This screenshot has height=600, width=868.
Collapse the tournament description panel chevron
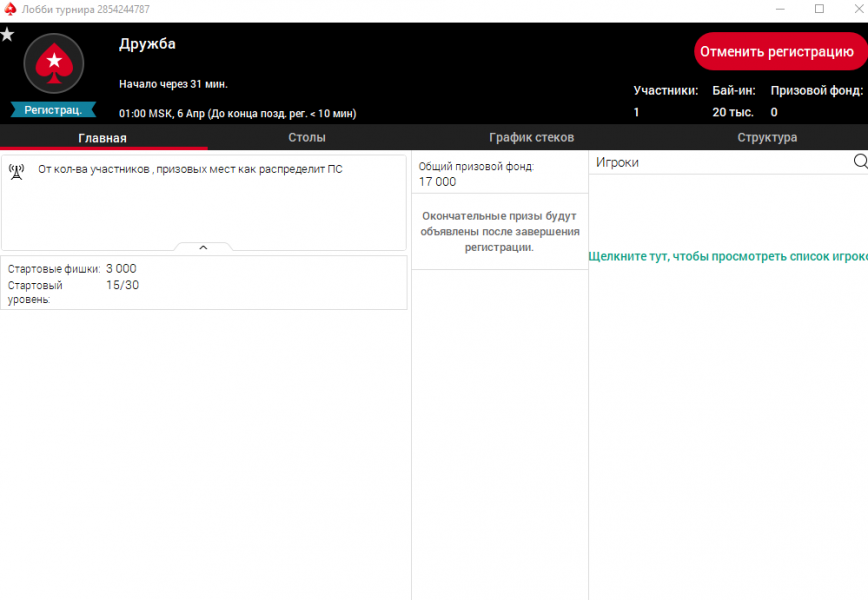(x=203, y=247)
